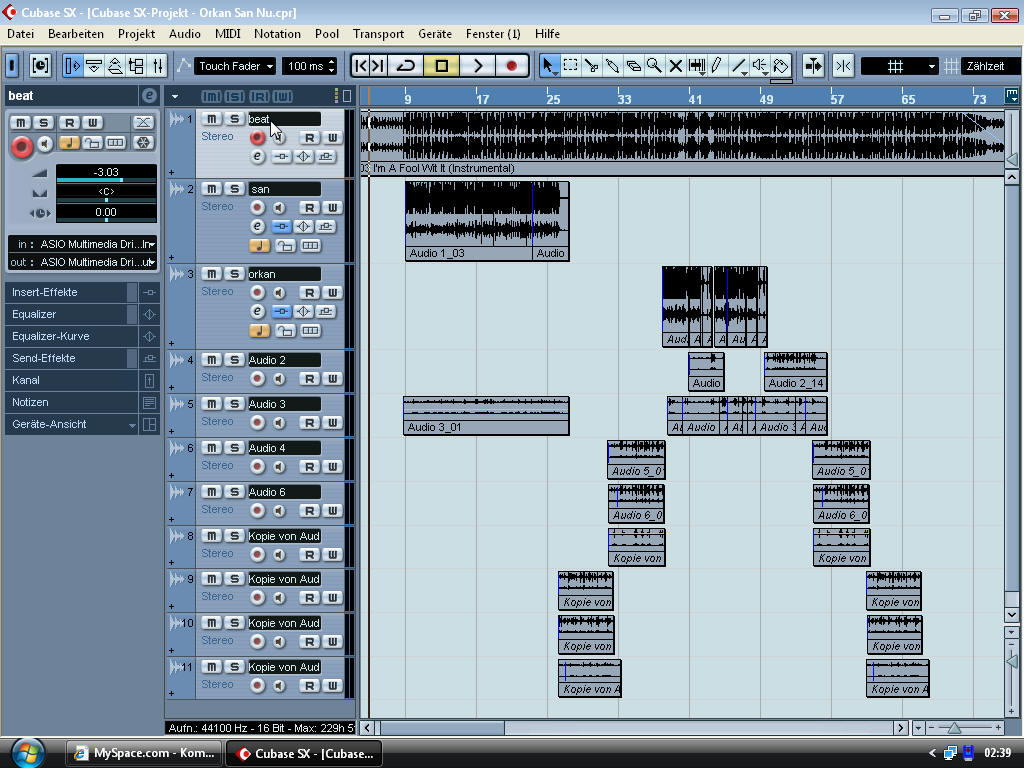Click the Record button in transport
Viewport: 1024px width, 768px height.
(511, 66)
